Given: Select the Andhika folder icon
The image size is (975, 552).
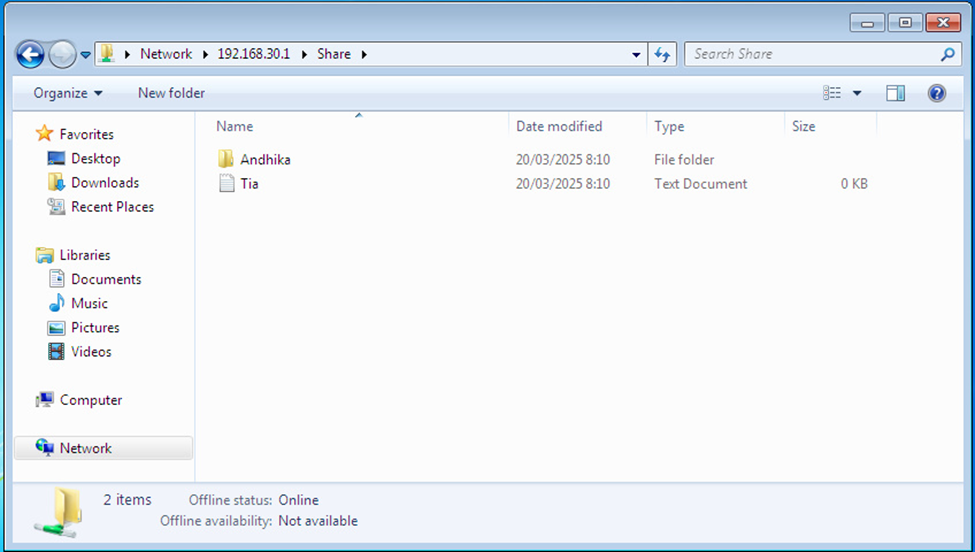Looking at the screenshot, I should click(x=226, y=159).
